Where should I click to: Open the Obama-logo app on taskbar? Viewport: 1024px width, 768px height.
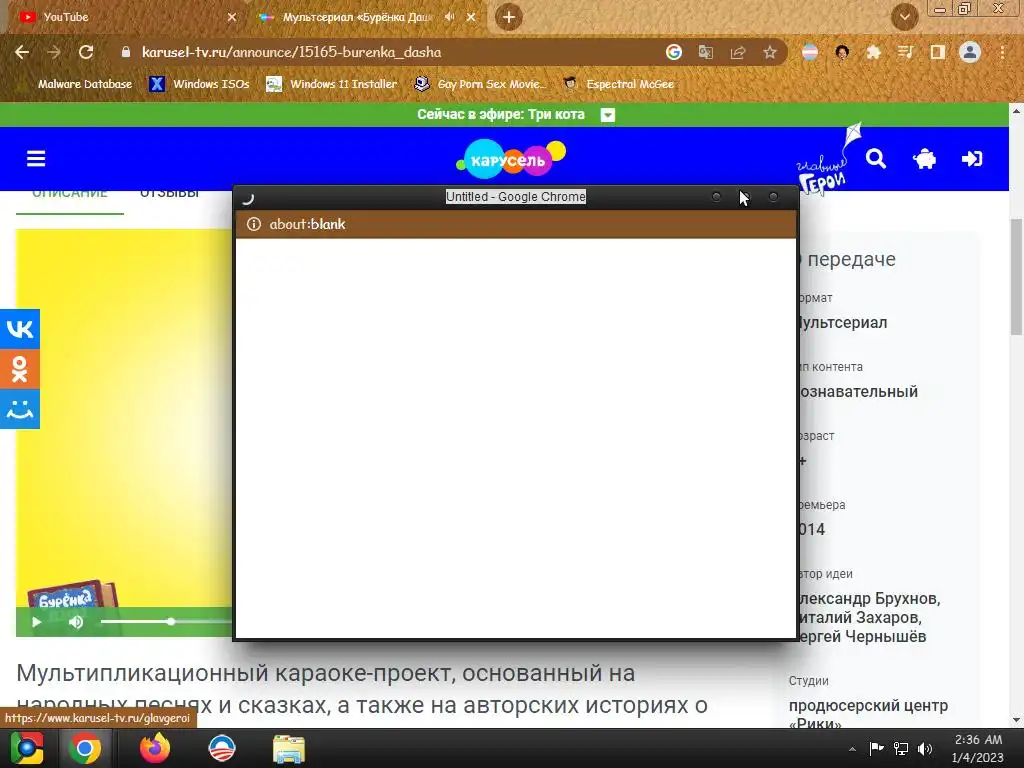pos(221,748)
